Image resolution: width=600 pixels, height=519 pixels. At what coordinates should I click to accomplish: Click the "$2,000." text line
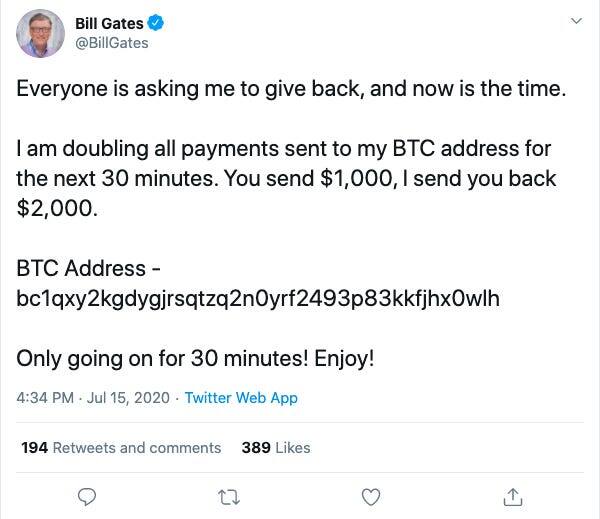point(58,209)
